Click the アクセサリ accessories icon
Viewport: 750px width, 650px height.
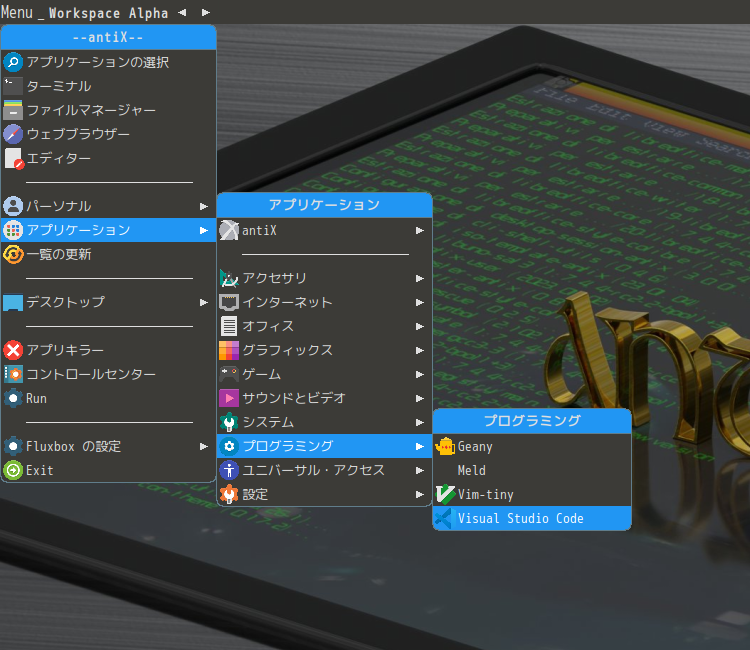[229, 278]
